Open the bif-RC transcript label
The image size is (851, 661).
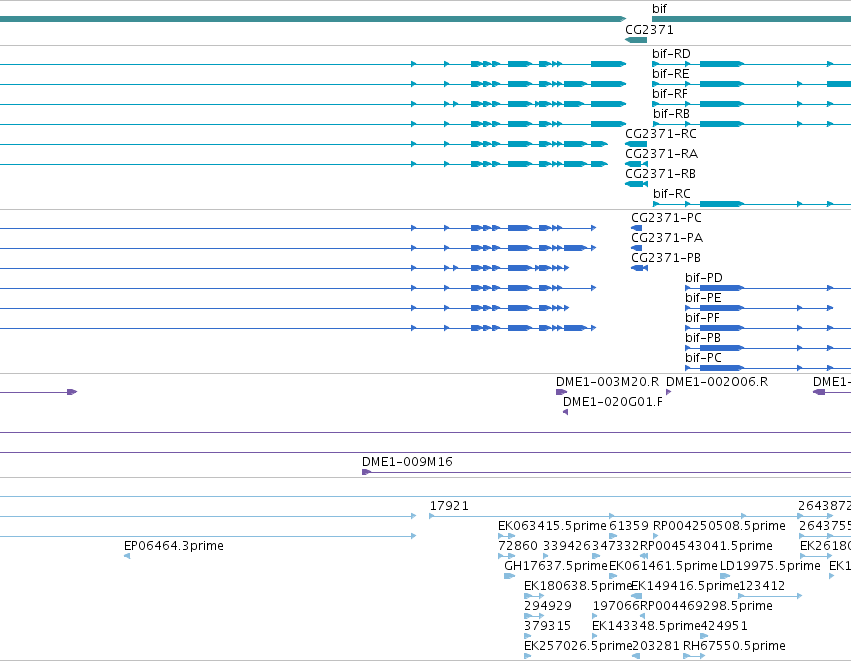[x=672, y=194]
